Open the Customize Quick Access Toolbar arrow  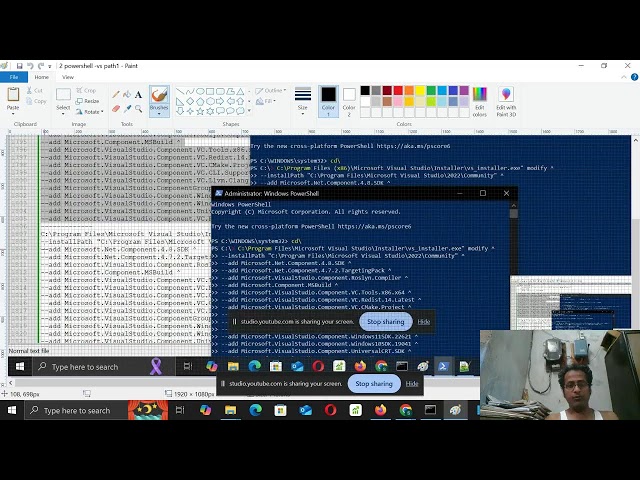50,66
